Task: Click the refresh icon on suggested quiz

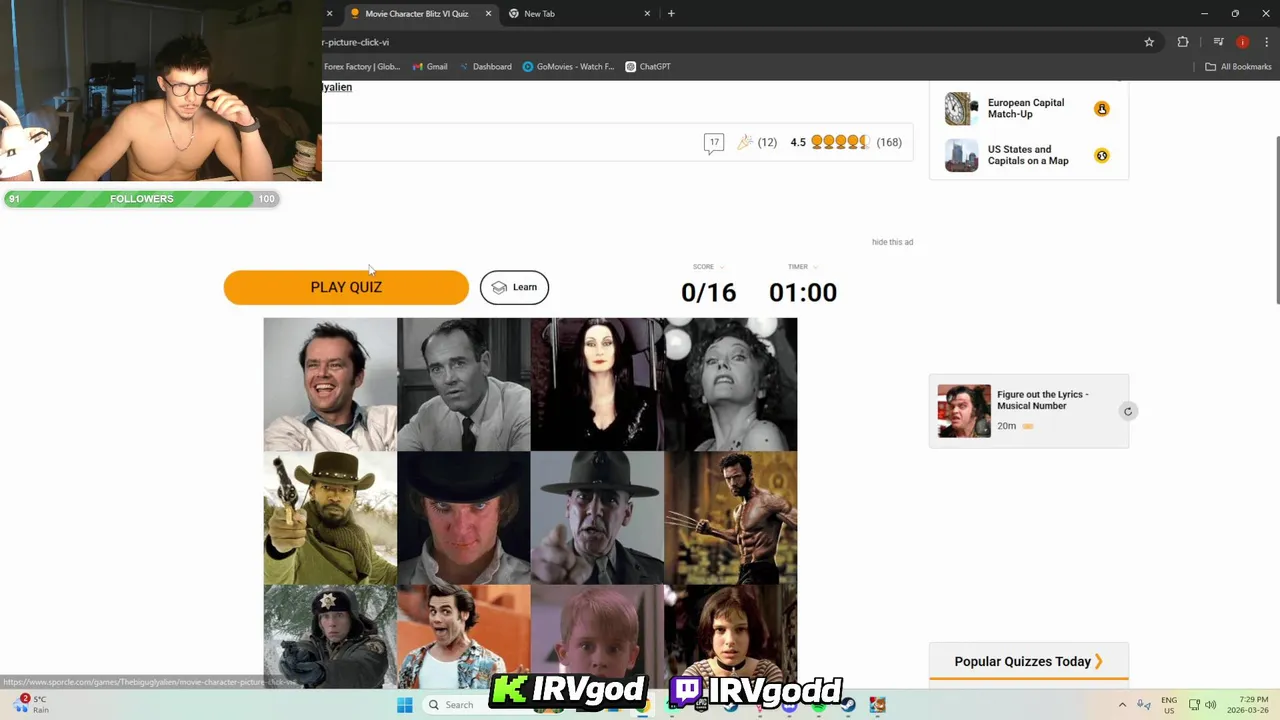Action: [x=1127, y=411]
